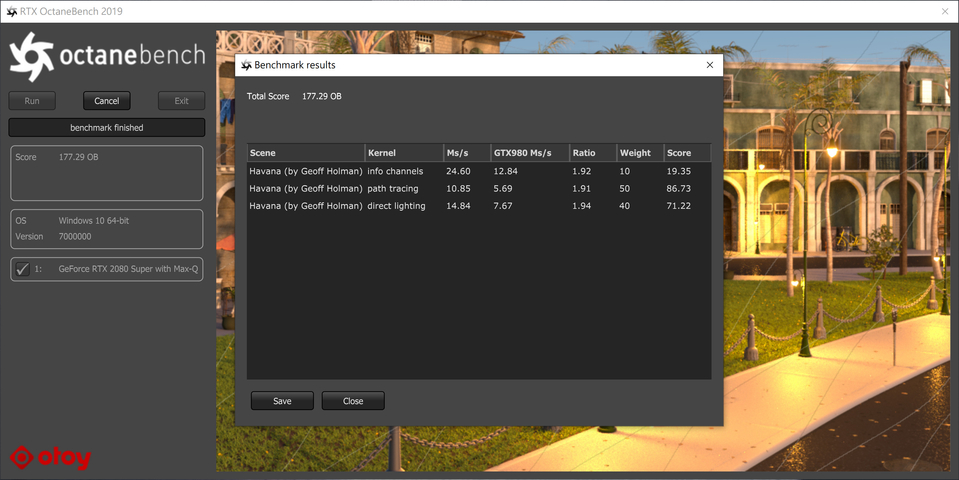The height and width of the screenshot is (480, 959).
Task: Click the Octane icon in Benchmark results title
Action: coord(246,65)
